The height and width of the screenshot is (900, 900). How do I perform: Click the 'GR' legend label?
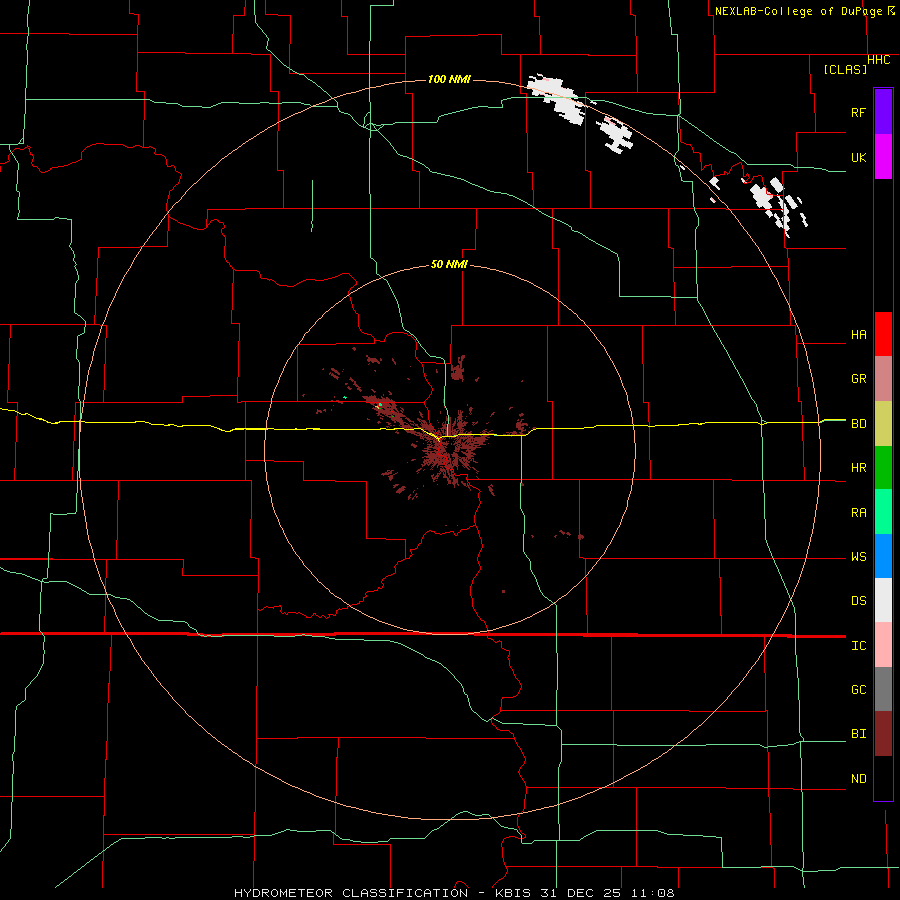[x=858, y=379]
